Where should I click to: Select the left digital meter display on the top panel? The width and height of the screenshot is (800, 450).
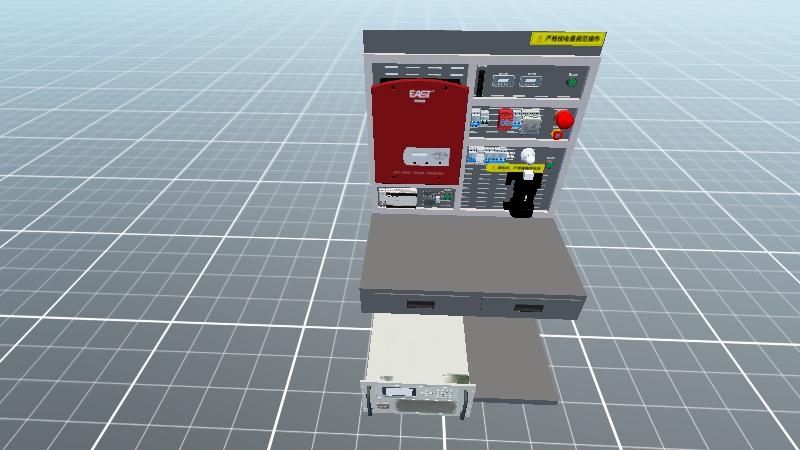pyautogui.click(x=502, y=81)
